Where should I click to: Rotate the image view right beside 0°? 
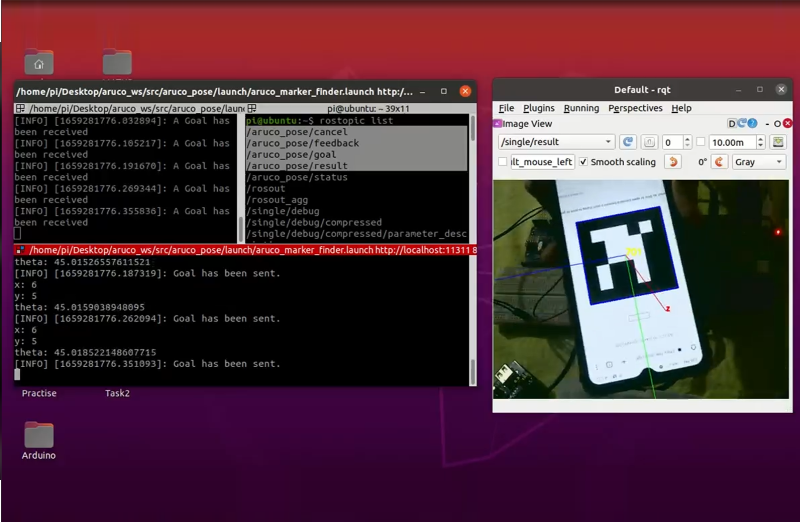click(719, 162)
